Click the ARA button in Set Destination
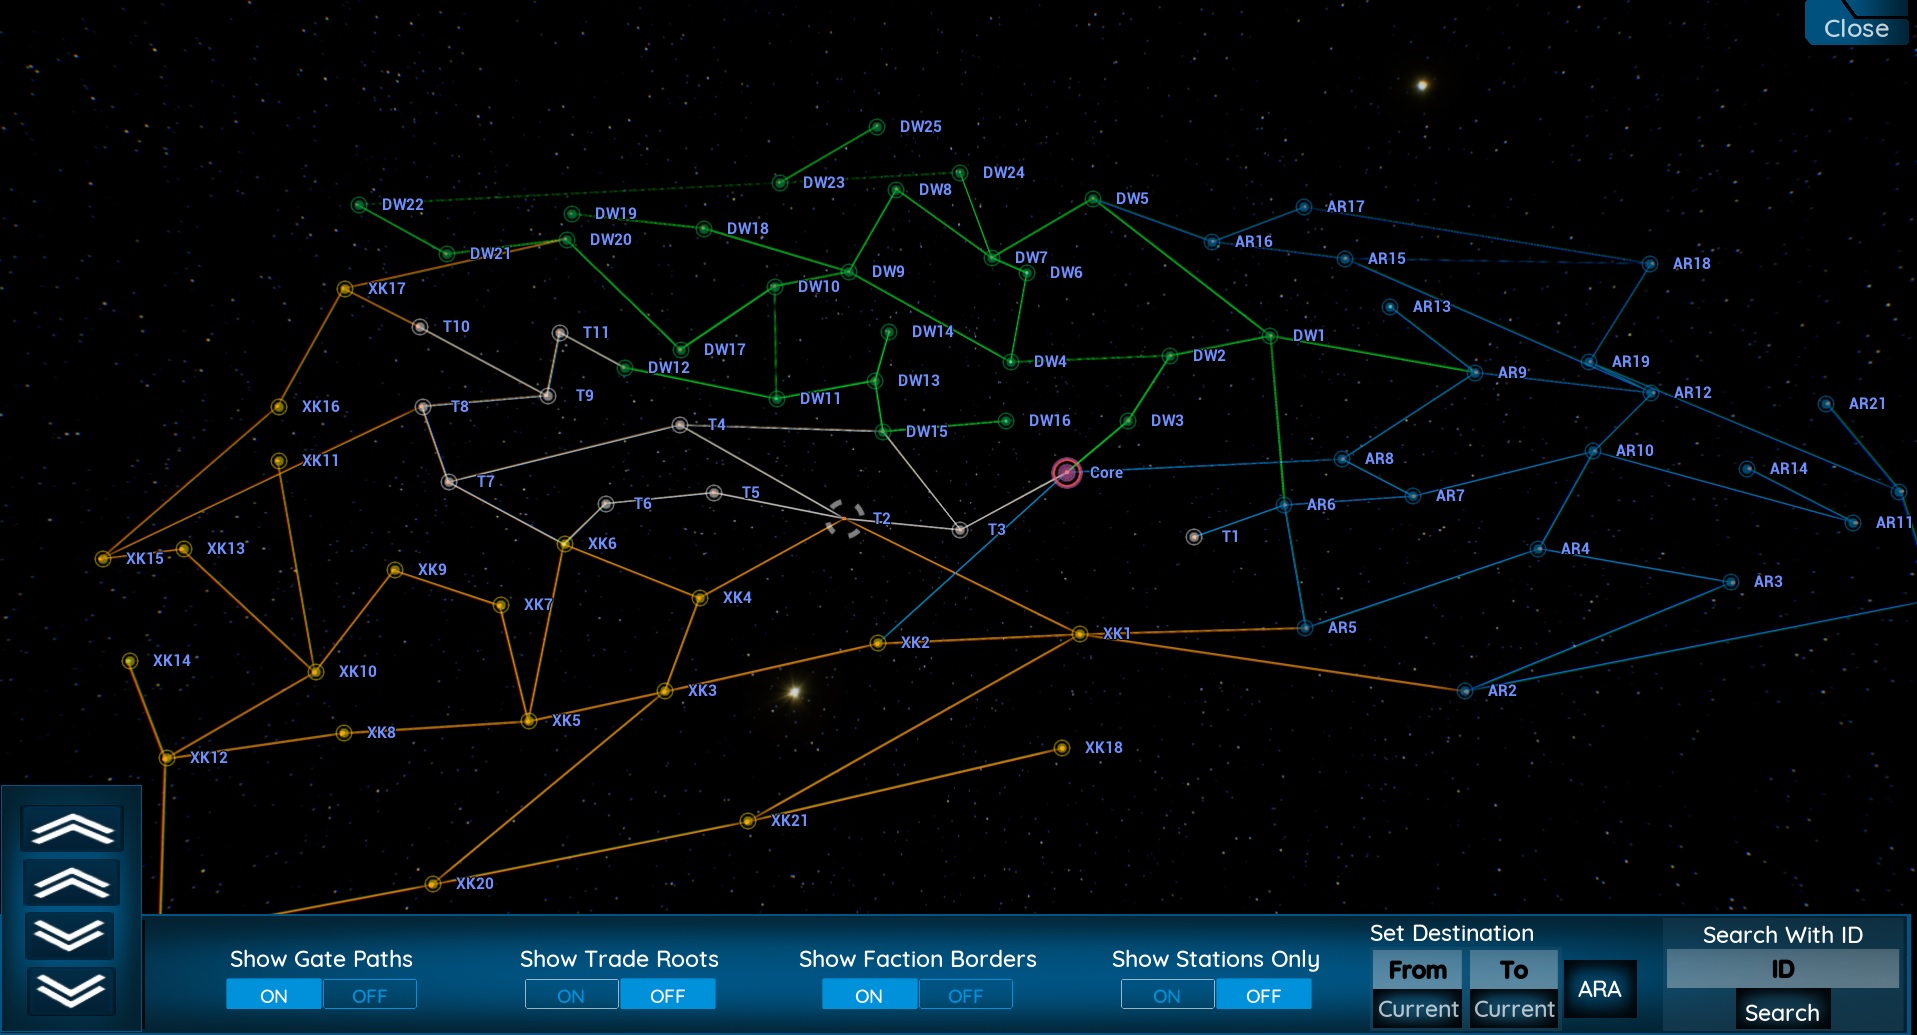The height and width of the screenshot is (1035, 1917). click(1600, 988)
